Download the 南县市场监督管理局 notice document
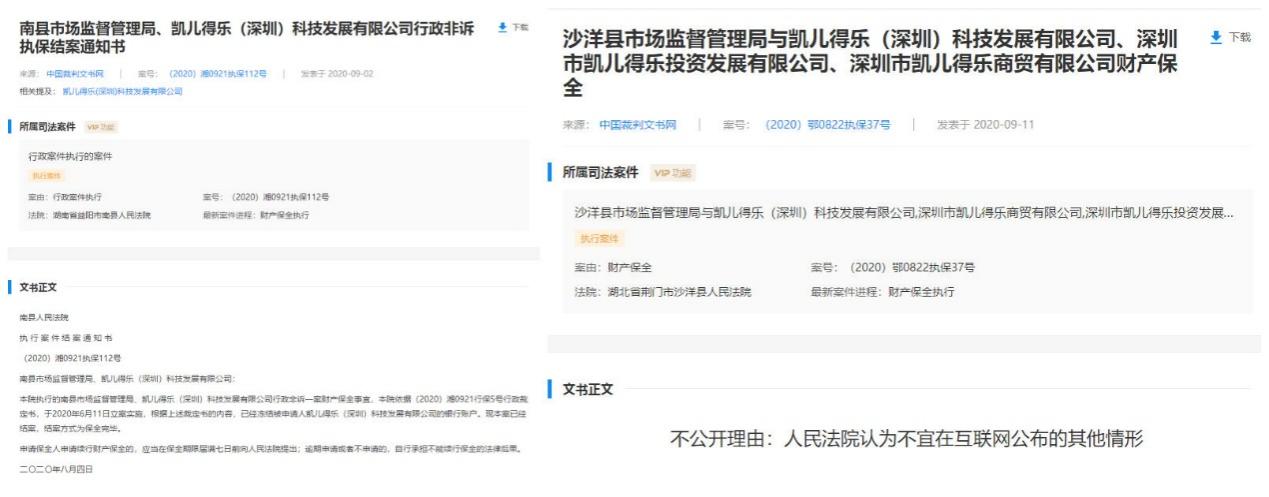 (x=512, y=27)
